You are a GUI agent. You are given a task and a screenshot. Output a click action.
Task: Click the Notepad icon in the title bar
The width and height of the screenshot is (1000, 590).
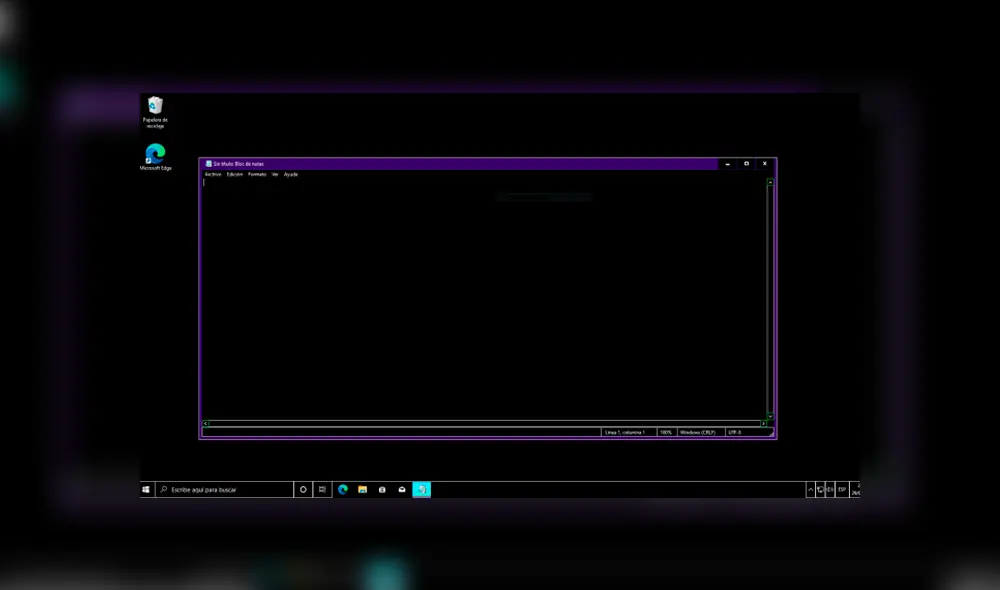[x=208, y=163]
